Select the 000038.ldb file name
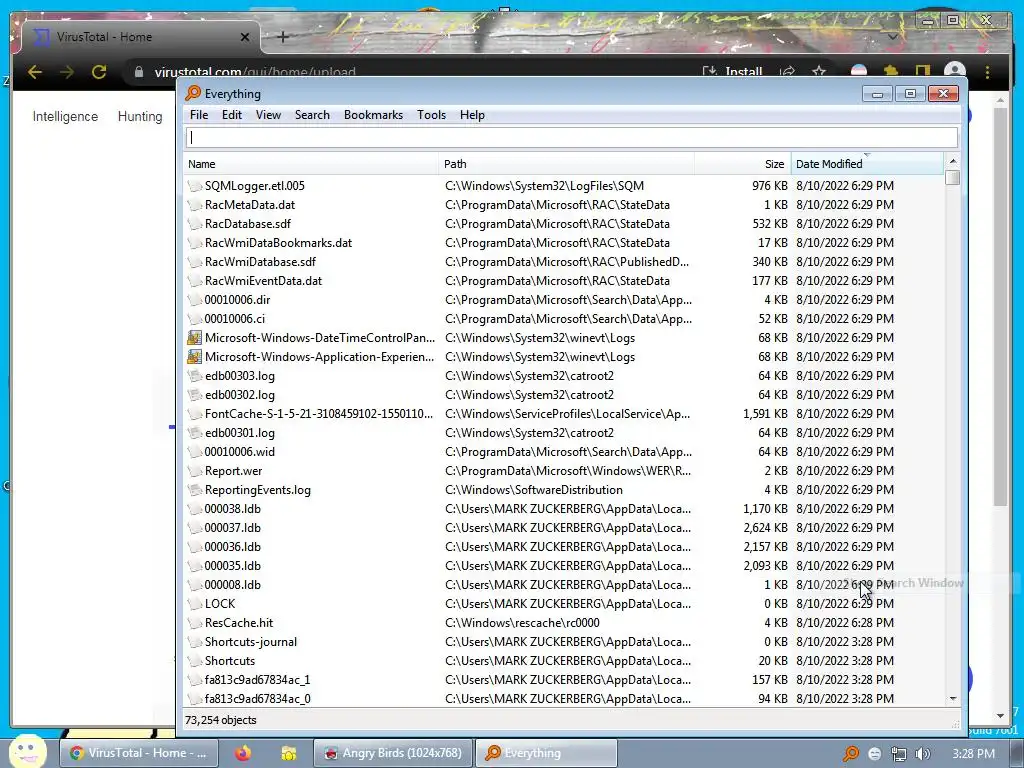The width and height of the screenshot is (1024, 768). coord(232,509)
